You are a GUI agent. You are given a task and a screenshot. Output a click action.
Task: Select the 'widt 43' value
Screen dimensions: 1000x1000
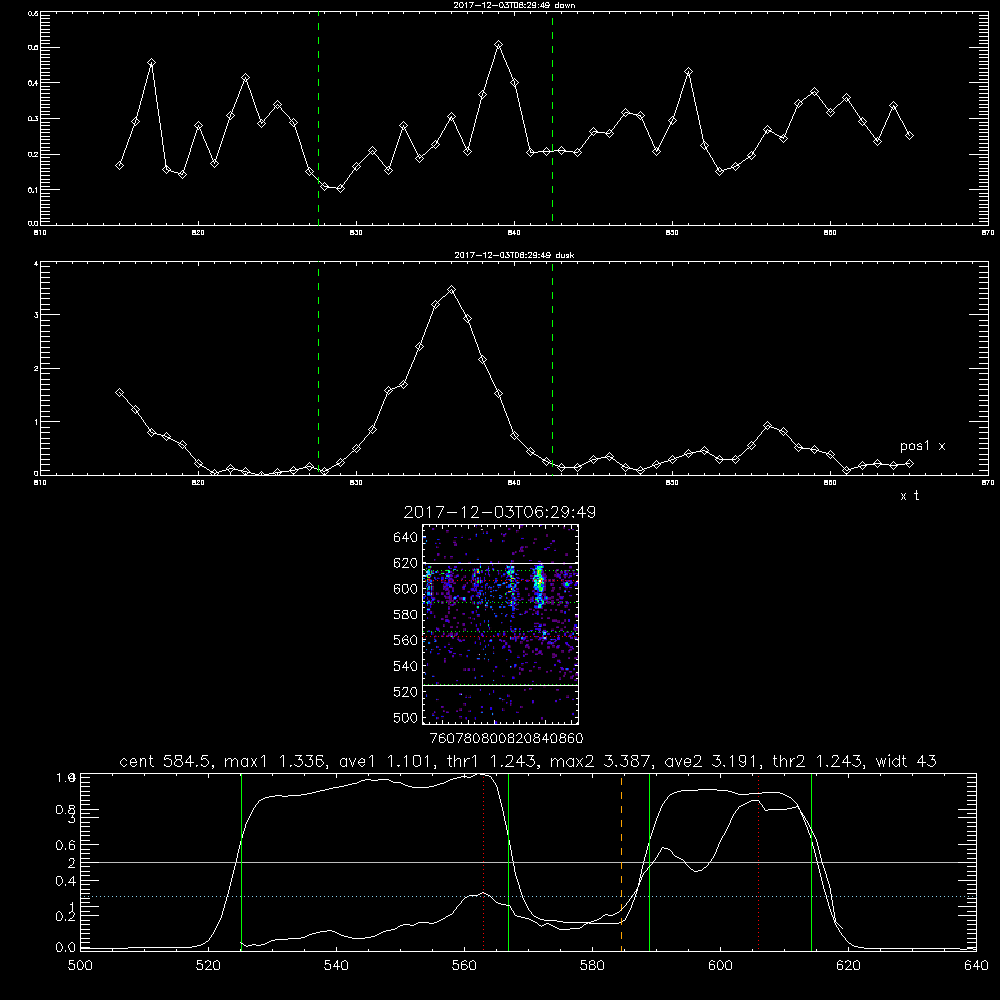[x=906, y=761]
